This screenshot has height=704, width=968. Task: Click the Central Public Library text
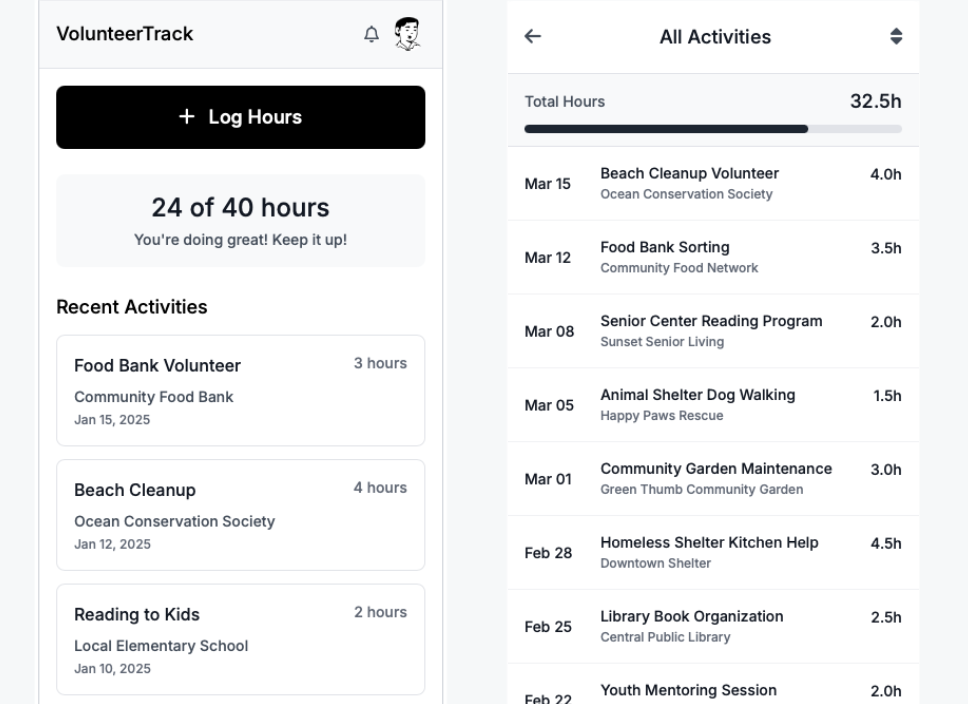[x=666, y=637]
